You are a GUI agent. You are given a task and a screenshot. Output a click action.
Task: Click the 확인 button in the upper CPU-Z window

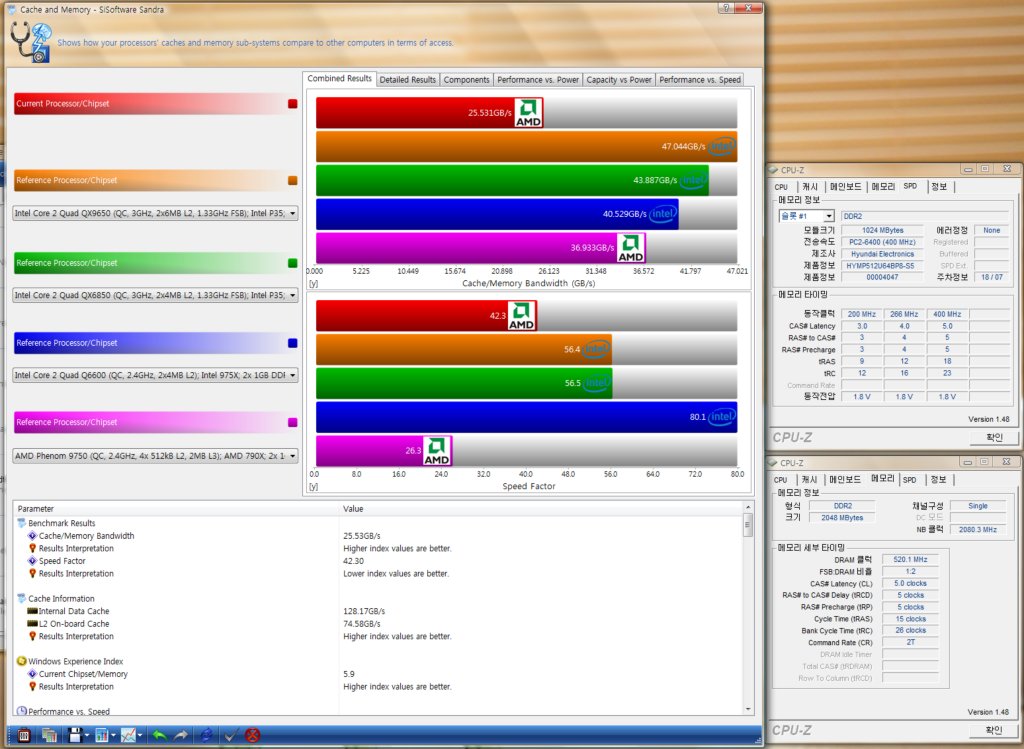(x=994, y=437)
